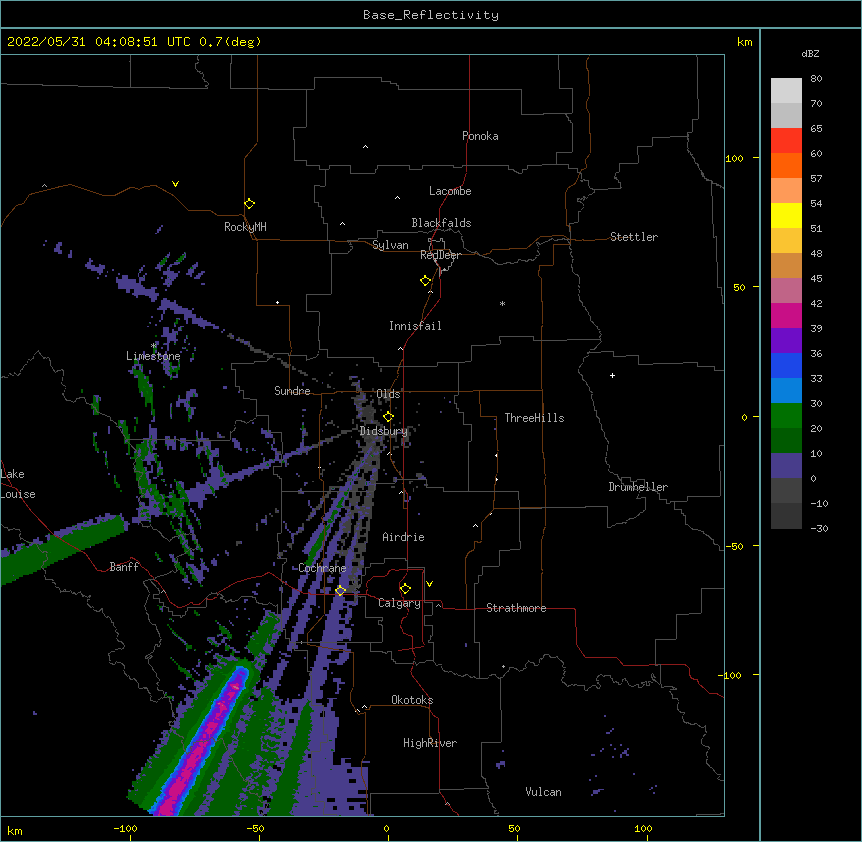The height and width of the screenshot is (842, 862).
Task: Pick the light gray 80 dBZ legend color
Action: coord(786,90)
